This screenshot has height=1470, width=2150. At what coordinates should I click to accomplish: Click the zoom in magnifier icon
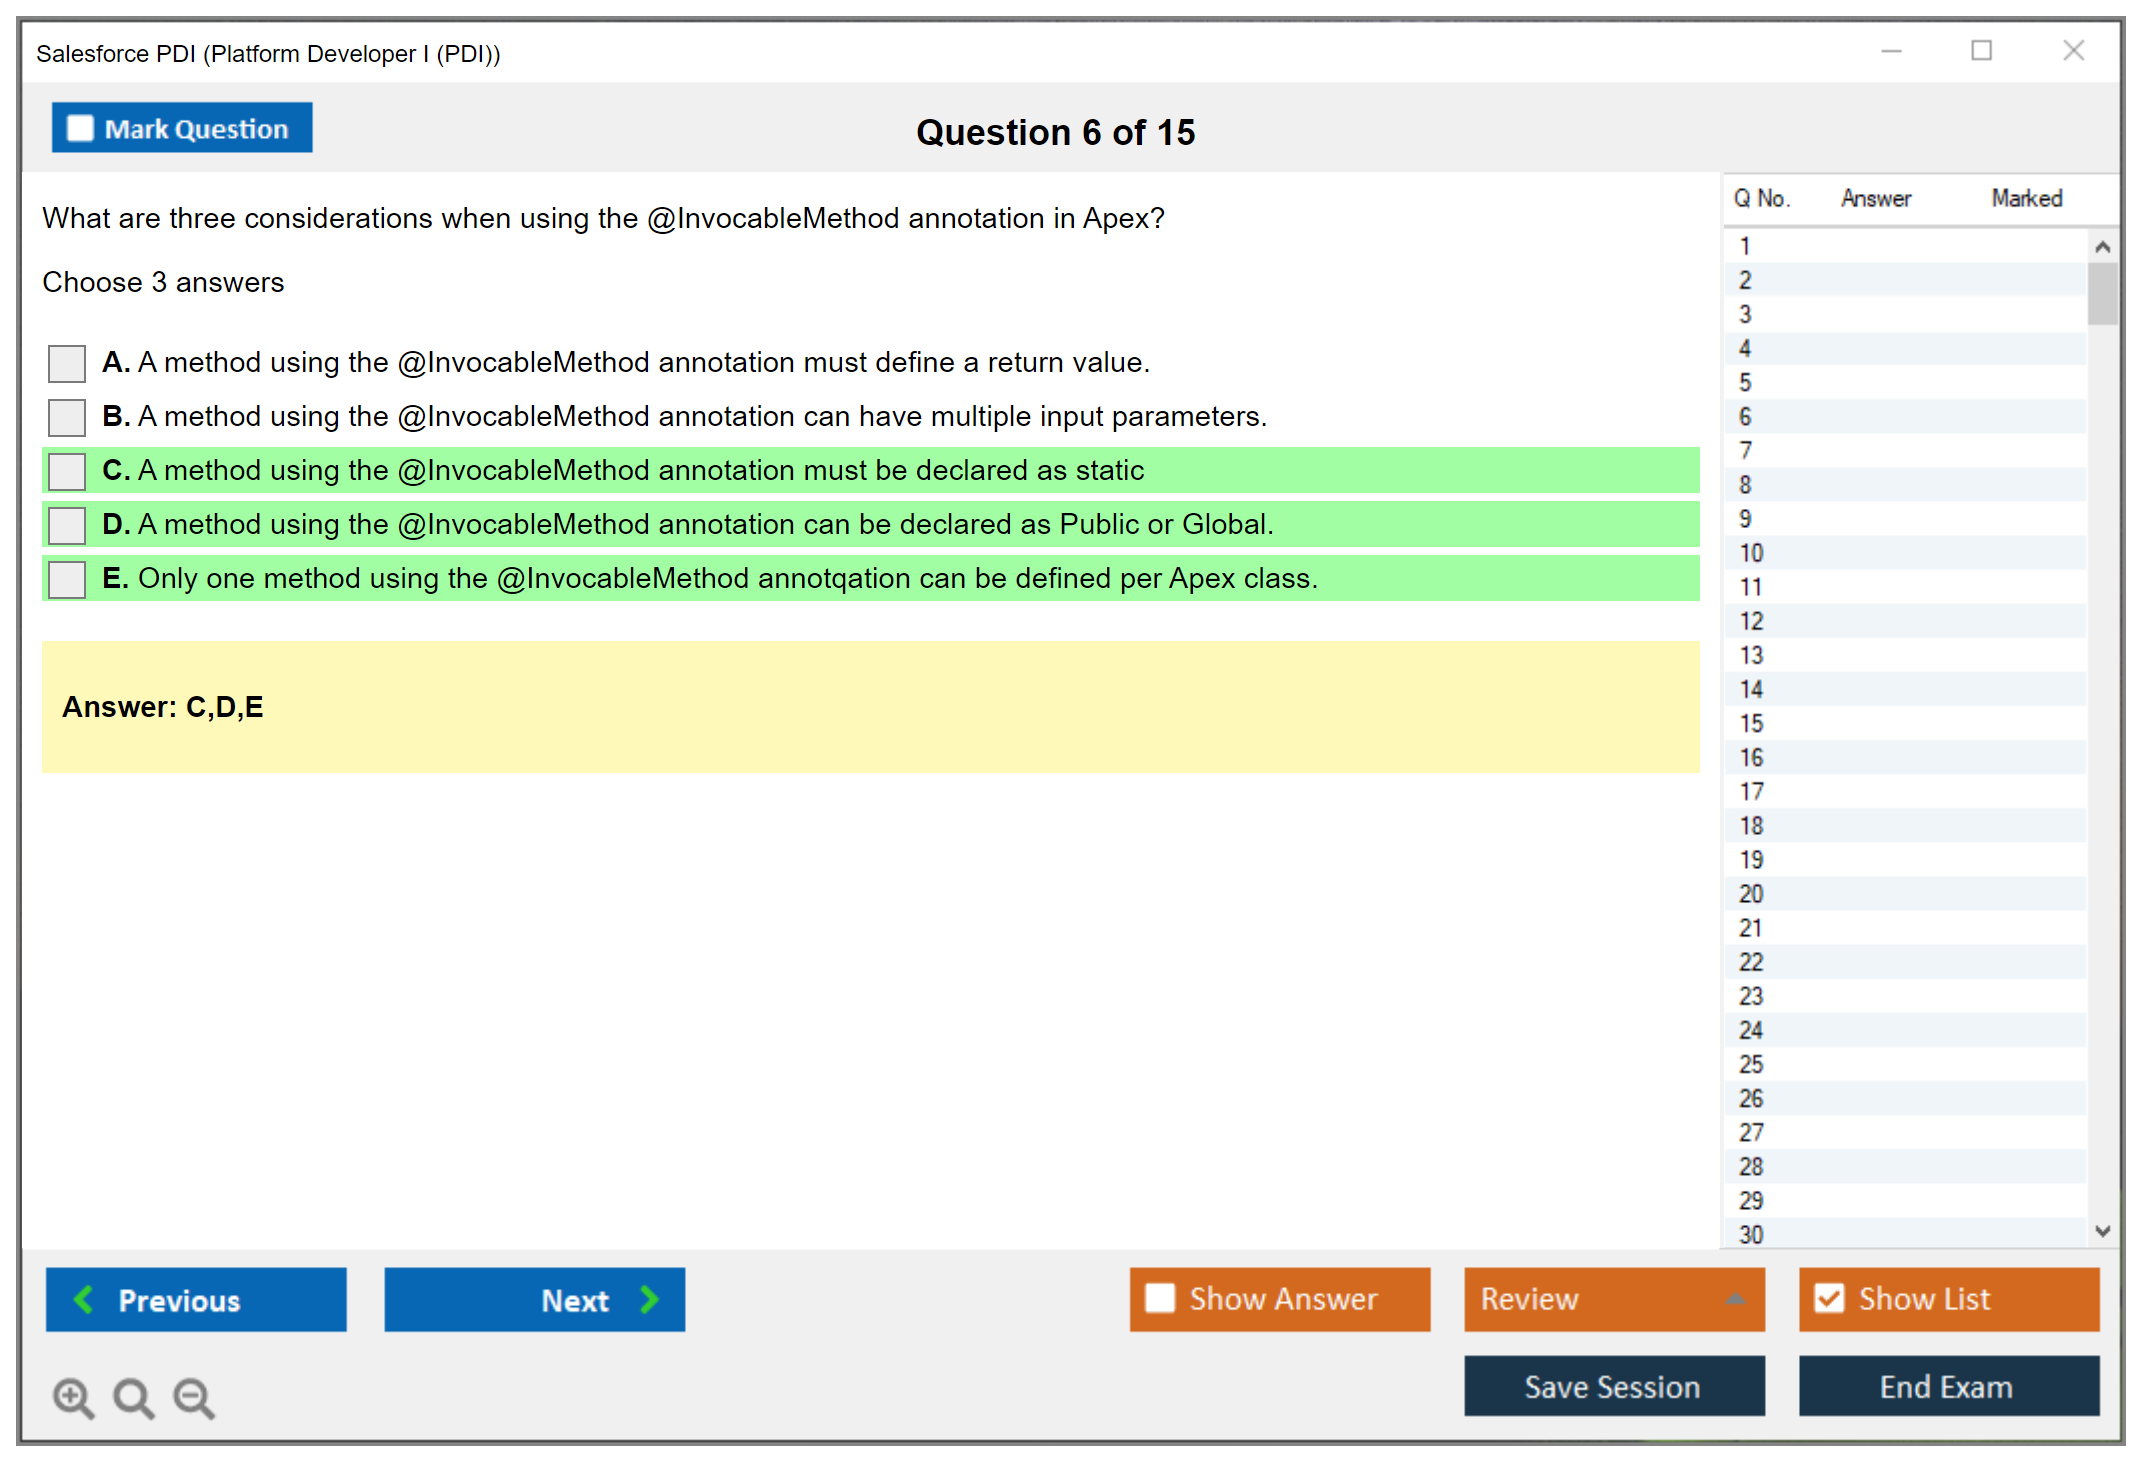coord(72,1396)
